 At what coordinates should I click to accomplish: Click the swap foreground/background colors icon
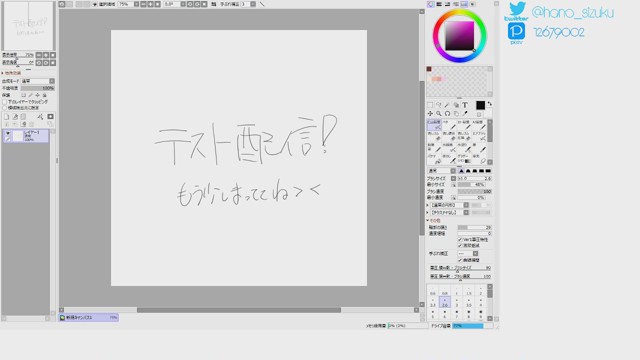(x=490, y=104)
